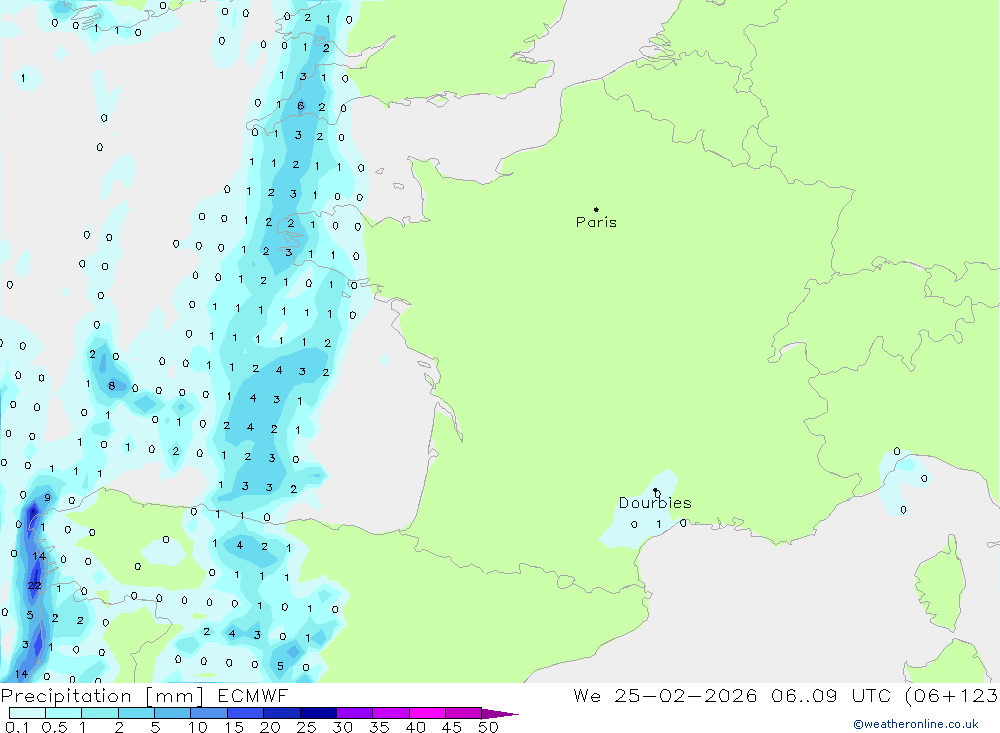
Task: Click the legend value 10
Action: click(198, 727)
